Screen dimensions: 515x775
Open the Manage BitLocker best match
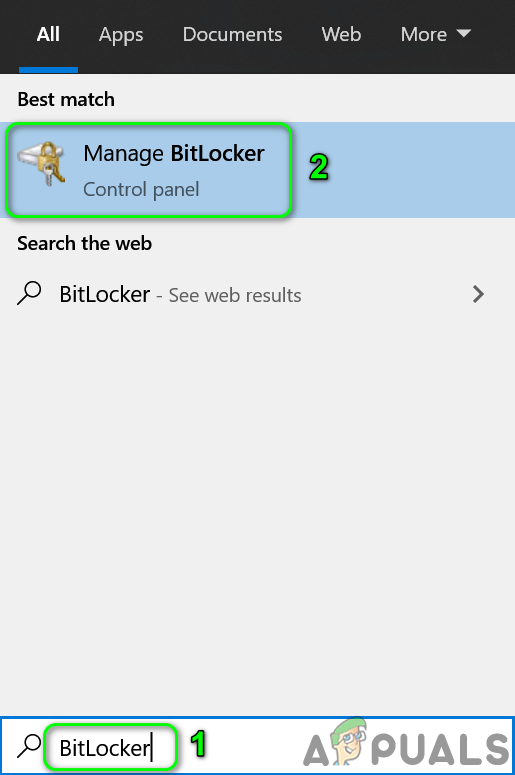258,170
